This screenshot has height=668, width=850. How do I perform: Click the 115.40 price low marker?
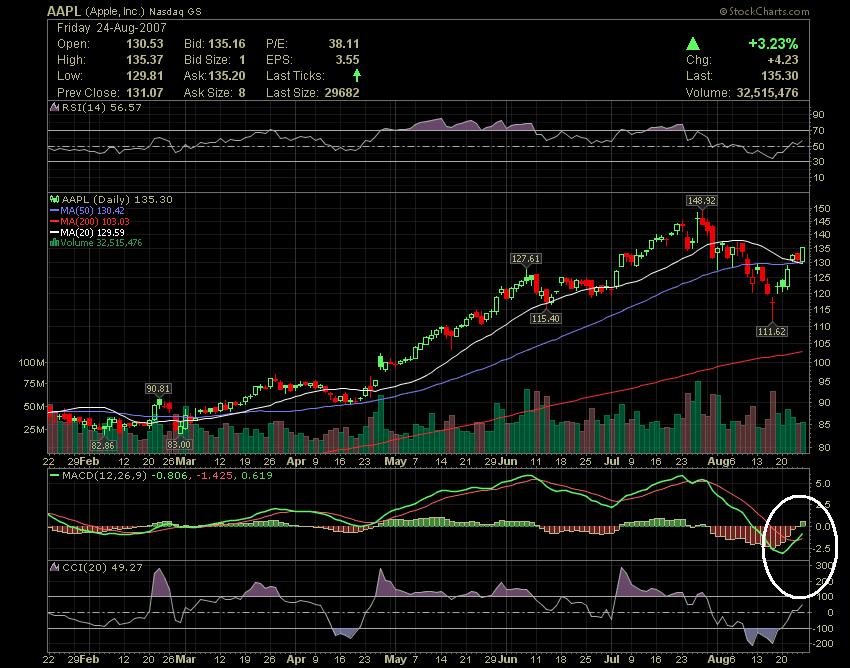[x=545, y=318]
